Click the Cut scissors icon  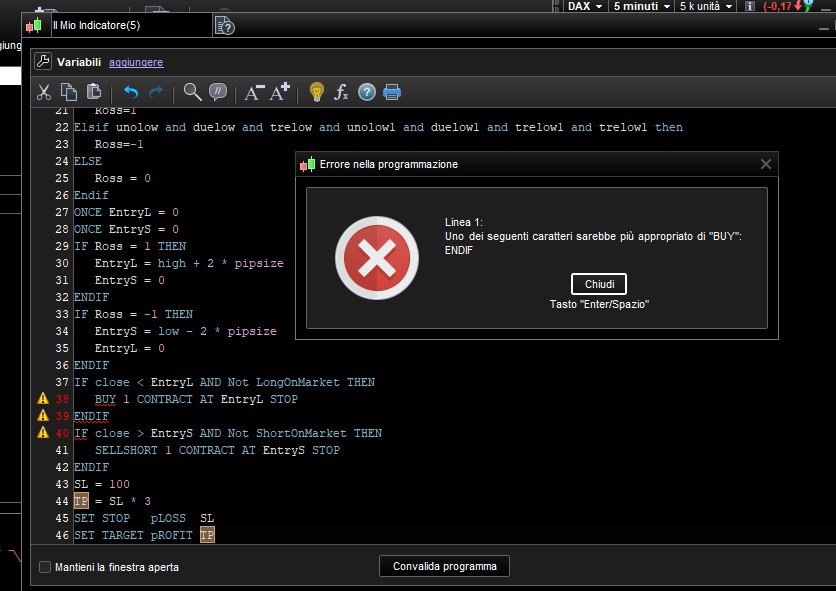pos(44,92)
